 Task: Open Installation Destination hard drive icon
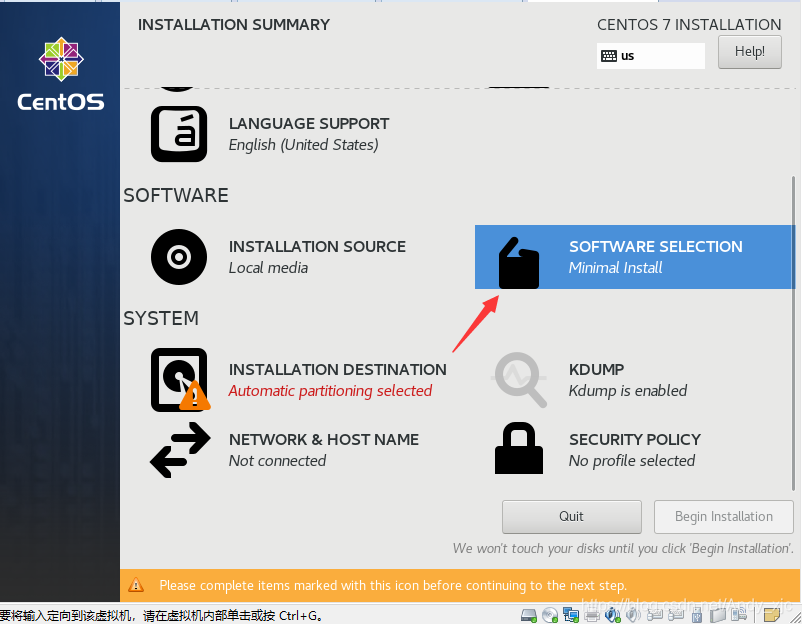click(x=180, y=380)
